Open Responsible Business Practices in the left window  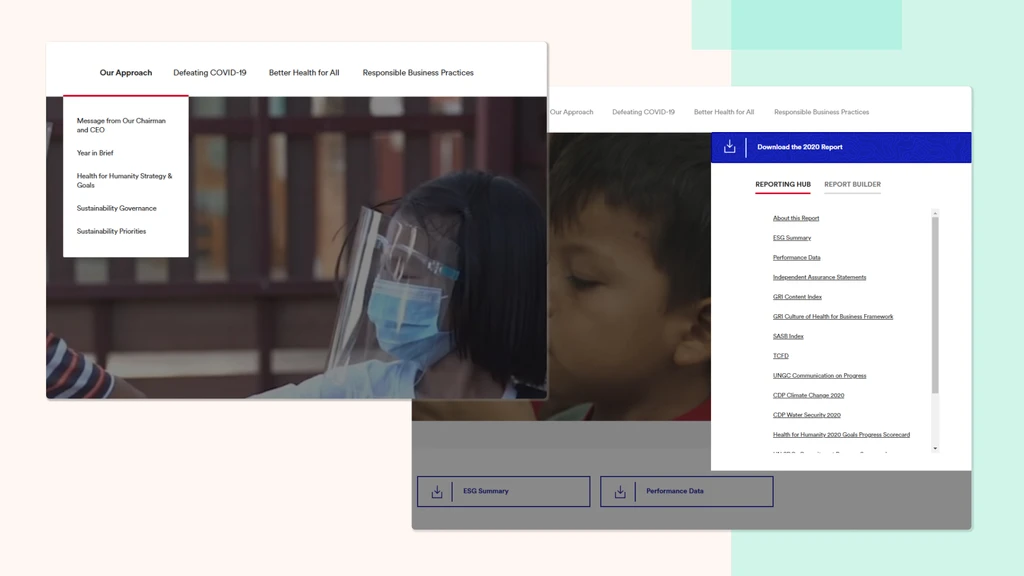[418, 73]
